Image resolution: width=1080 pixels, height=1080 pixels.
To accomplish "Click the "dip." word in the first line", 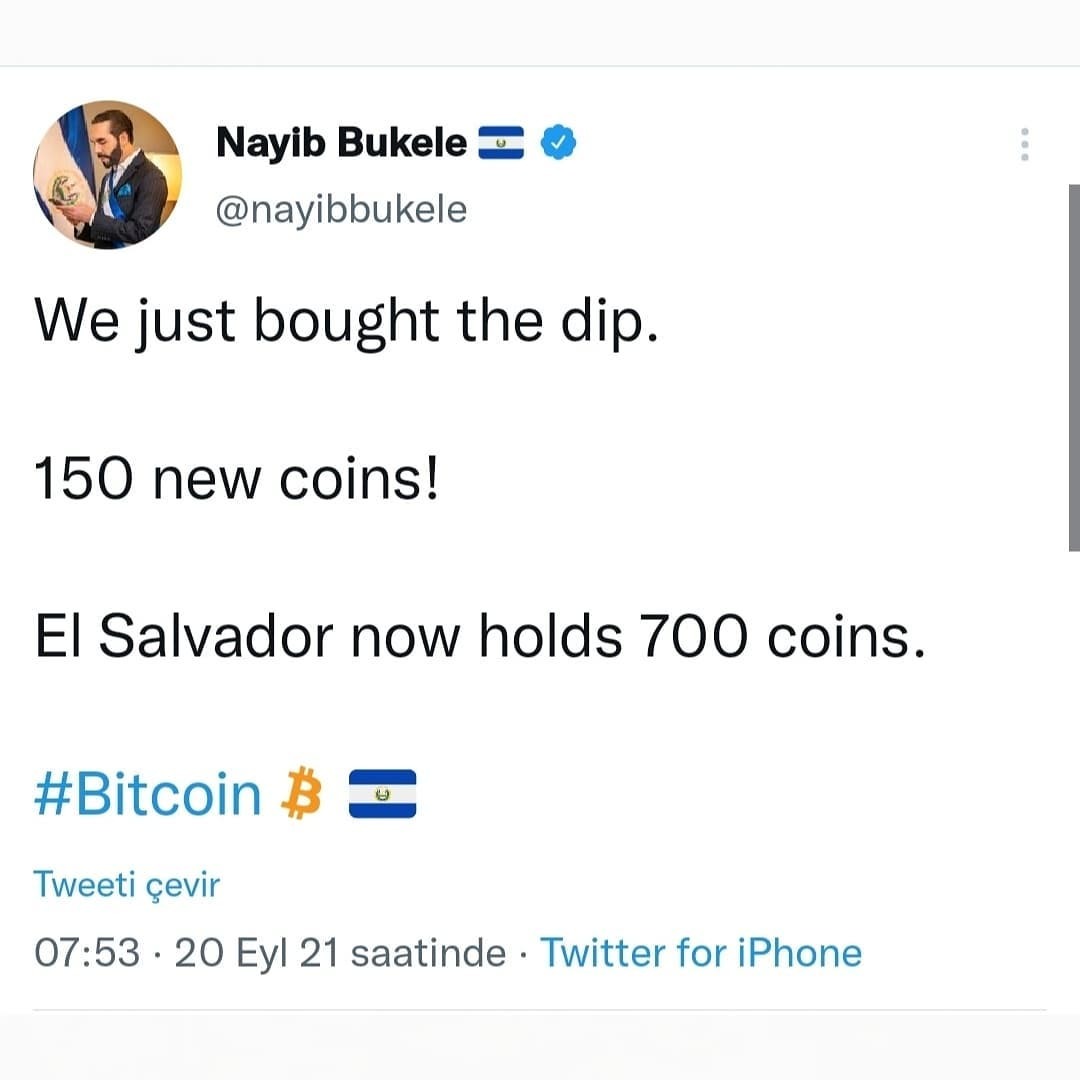I will pos(610,322).
